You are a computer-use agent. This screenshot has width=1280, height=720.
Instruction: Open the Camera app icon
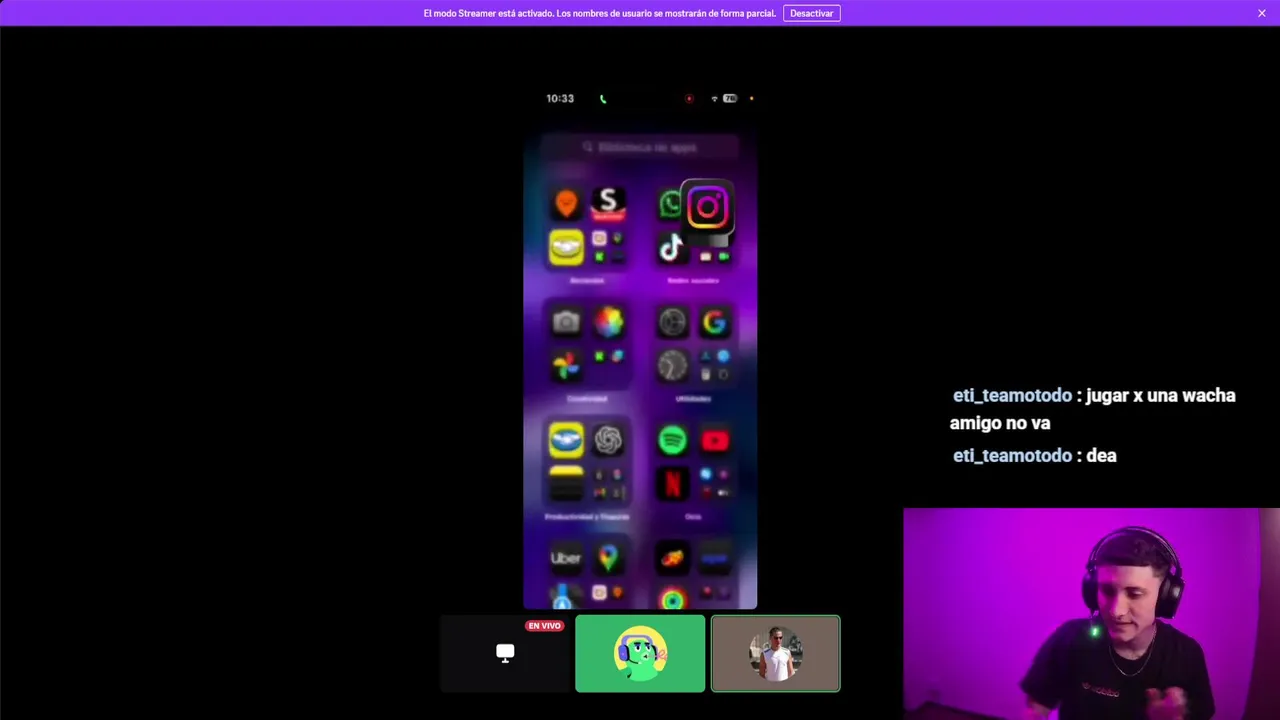pos(566,322)
